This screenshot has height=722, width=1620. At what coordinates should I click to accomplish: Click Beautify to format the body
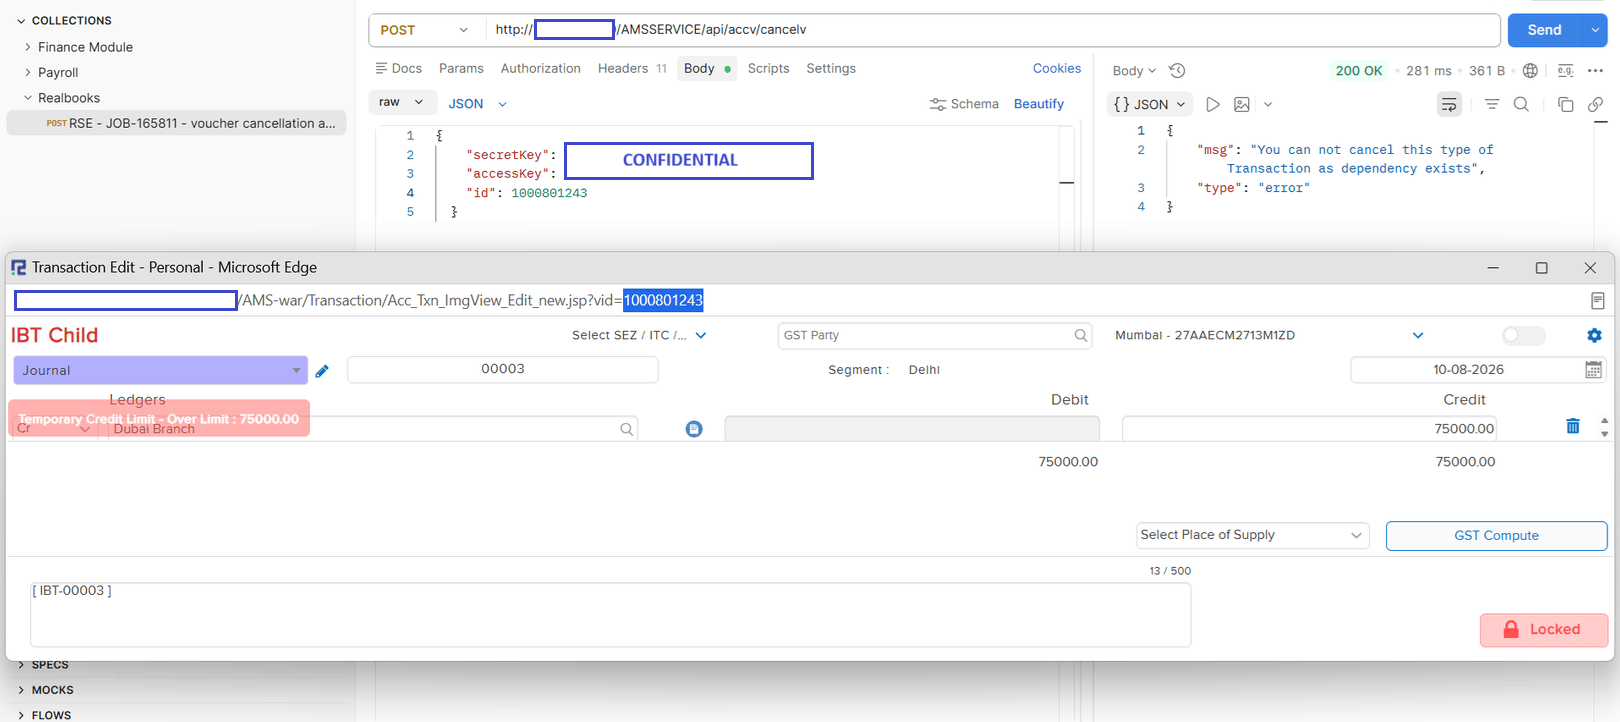(1038, 104)
